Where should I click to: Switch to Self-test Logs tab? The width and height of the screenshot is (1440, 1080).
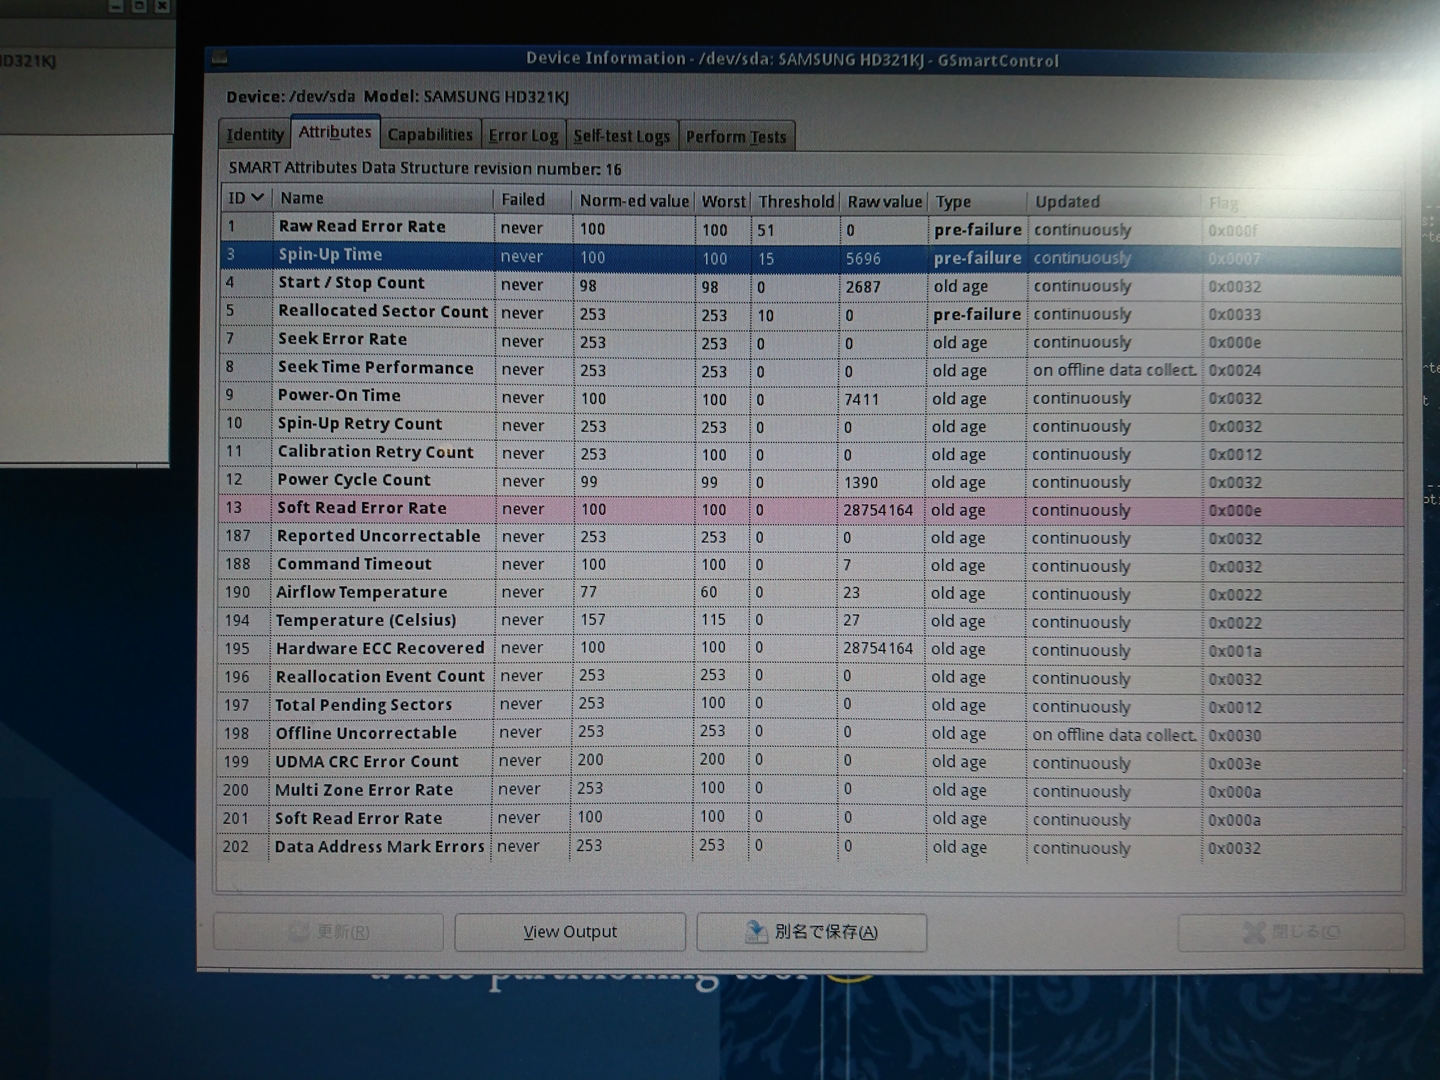click(x=621, y=136)
